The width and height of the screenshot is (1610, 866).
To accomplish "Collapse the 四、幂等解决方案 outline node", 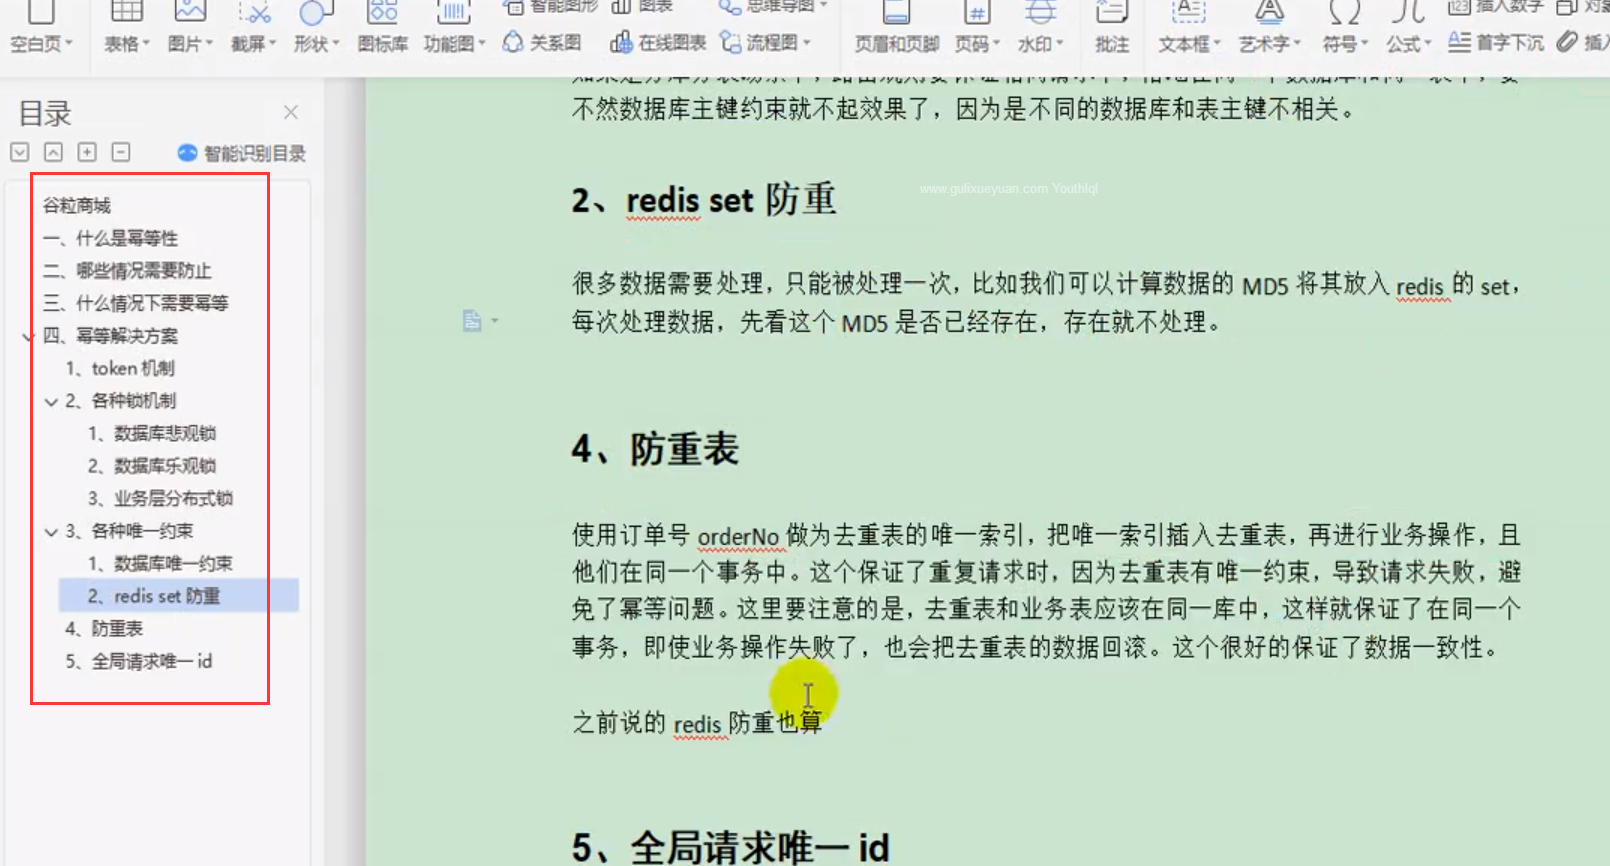I will pyautogui.click(x=28, y=337).
